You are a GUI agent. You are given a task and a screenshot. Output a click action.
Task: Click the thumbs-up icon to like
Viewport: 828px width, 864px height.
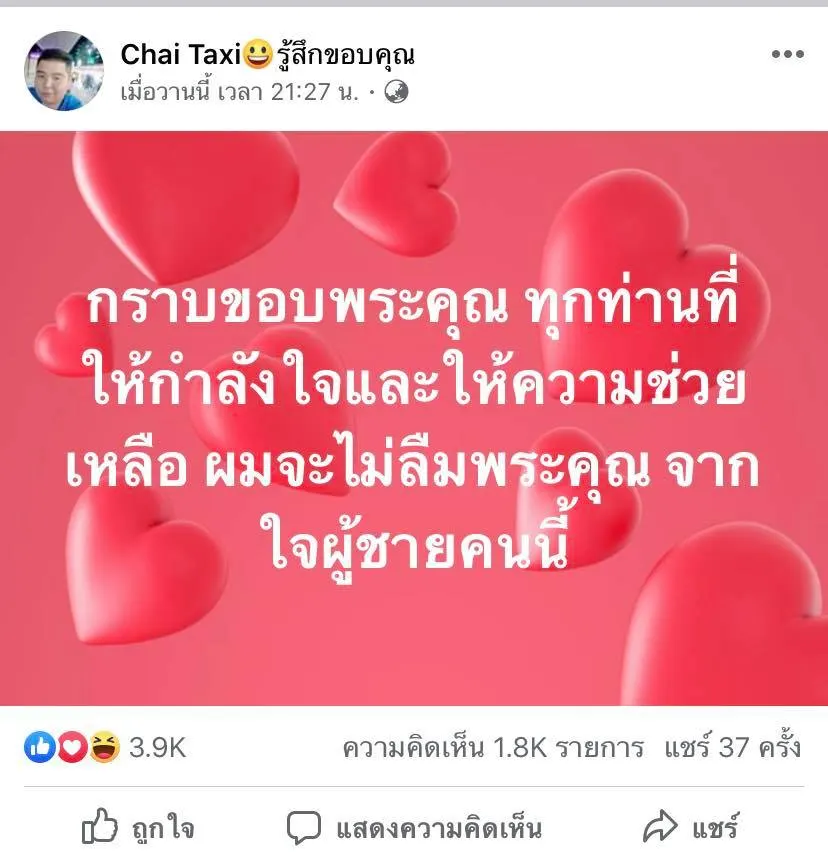point(100,826)
